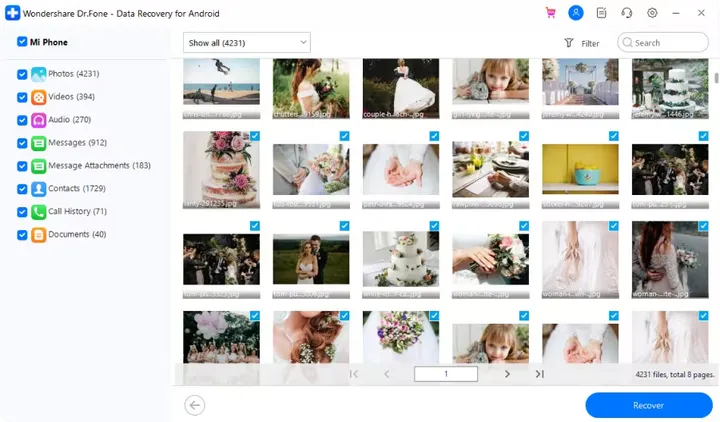Click the Filter button label

[x=590, y=43]
